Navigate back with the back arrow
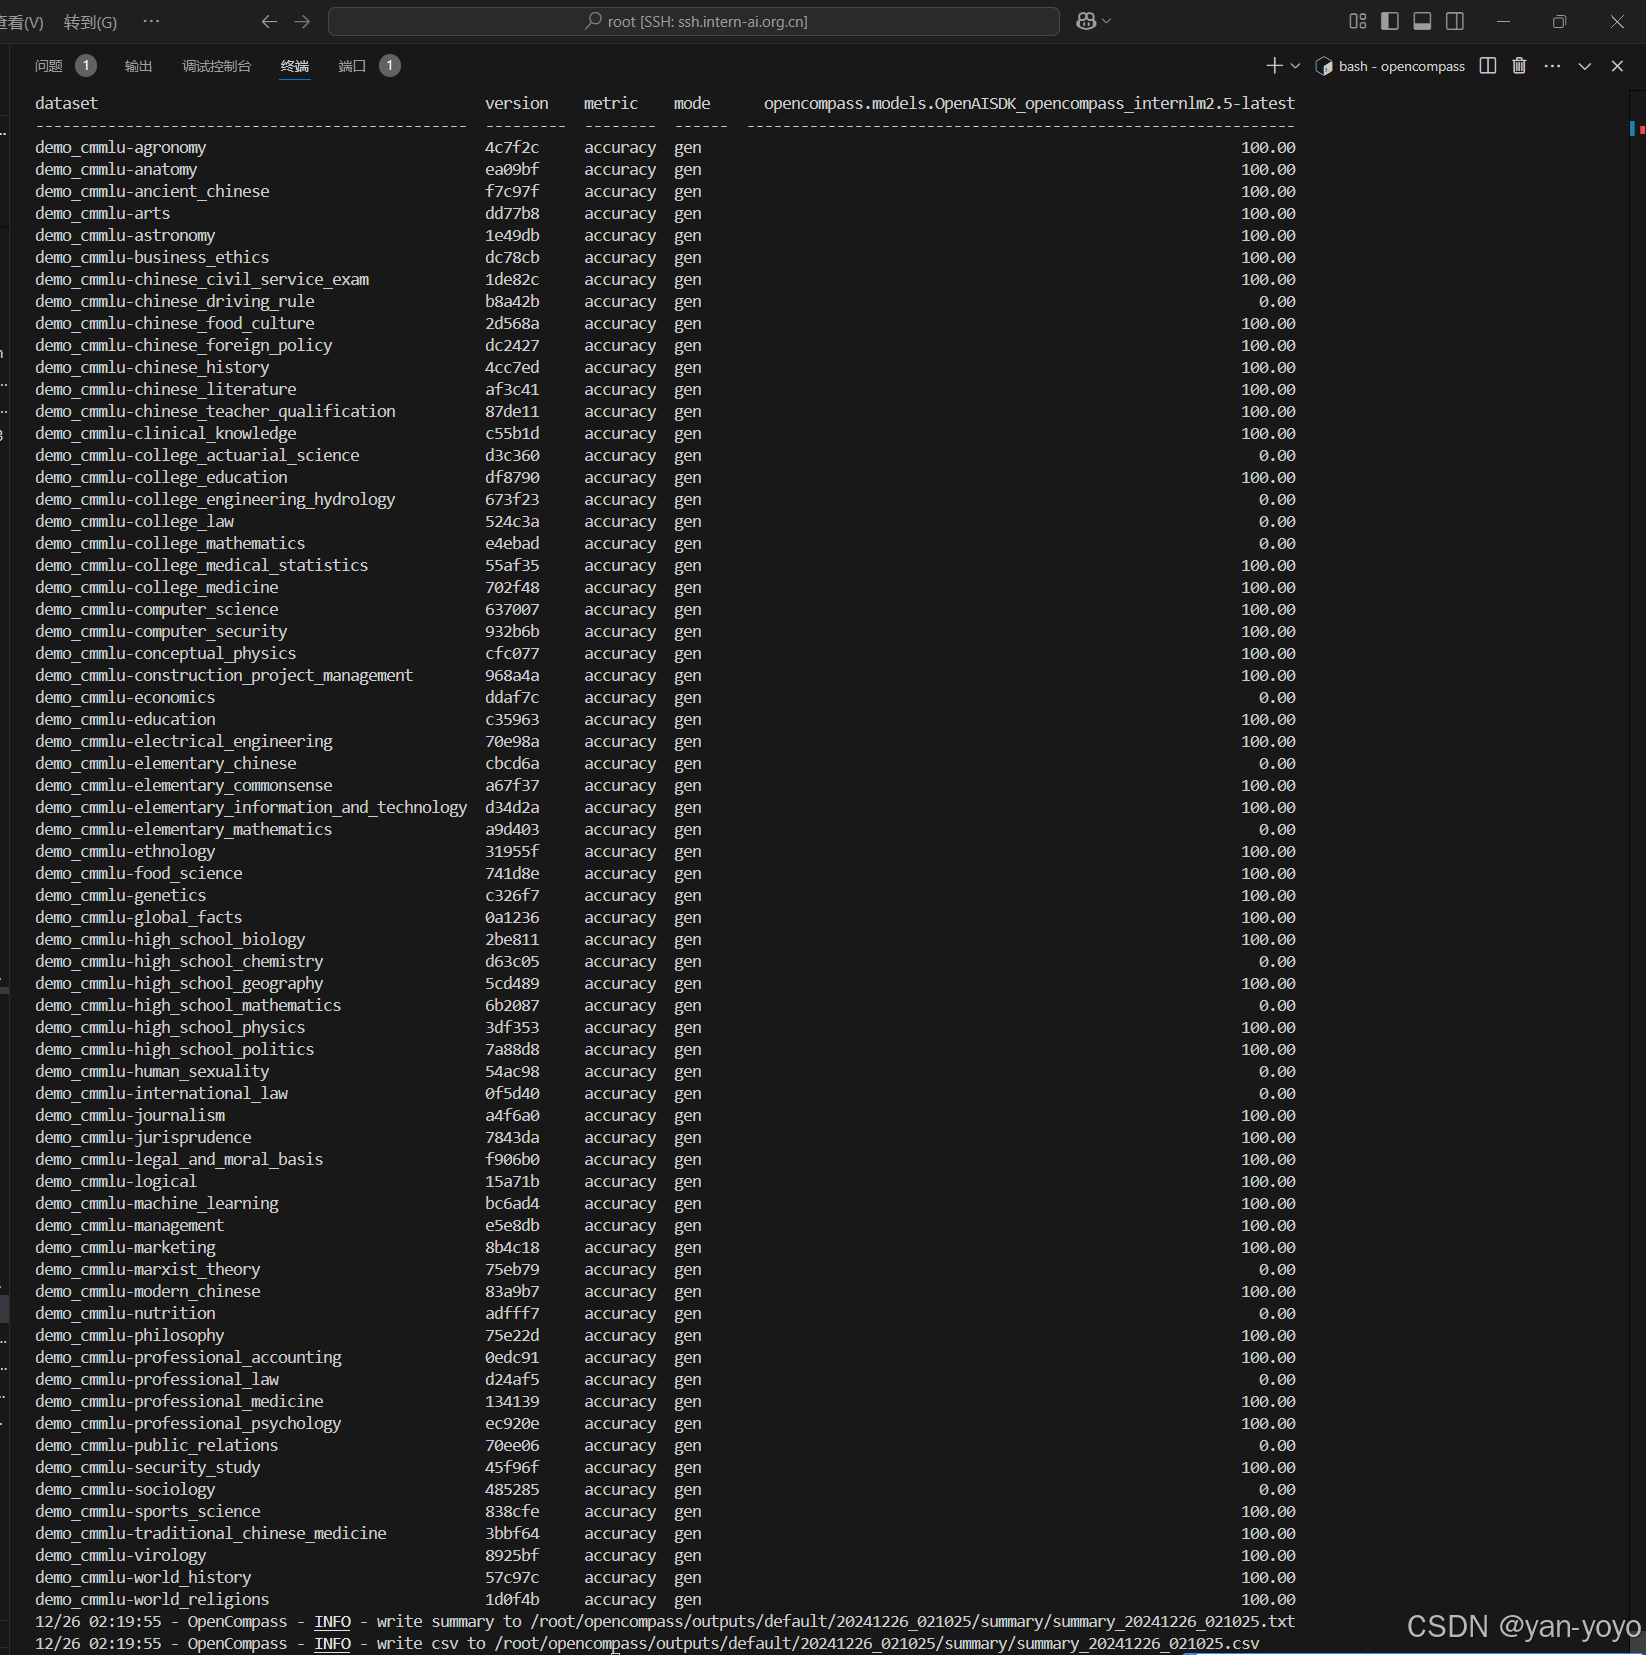1646x1655 pixels. coord(269,21)
